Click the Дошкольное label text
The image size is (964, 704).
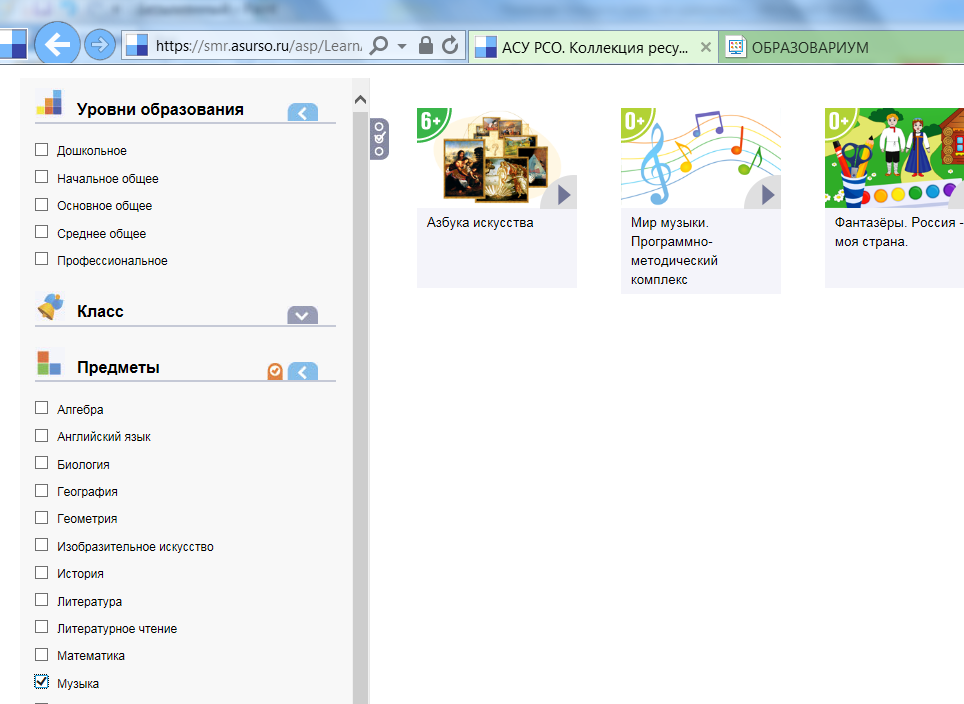pyautogui.click(x=92, y=151)
